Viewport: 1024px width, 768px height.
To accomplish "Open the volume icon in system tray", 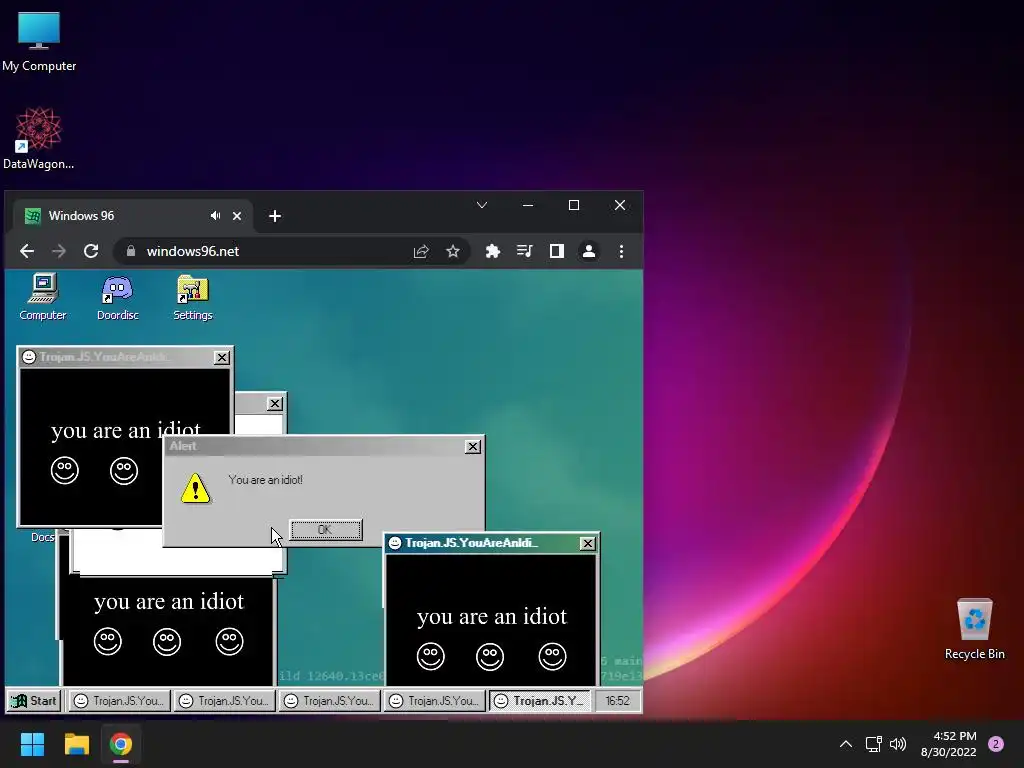I will pyautogui.click(x=898, y=744).
